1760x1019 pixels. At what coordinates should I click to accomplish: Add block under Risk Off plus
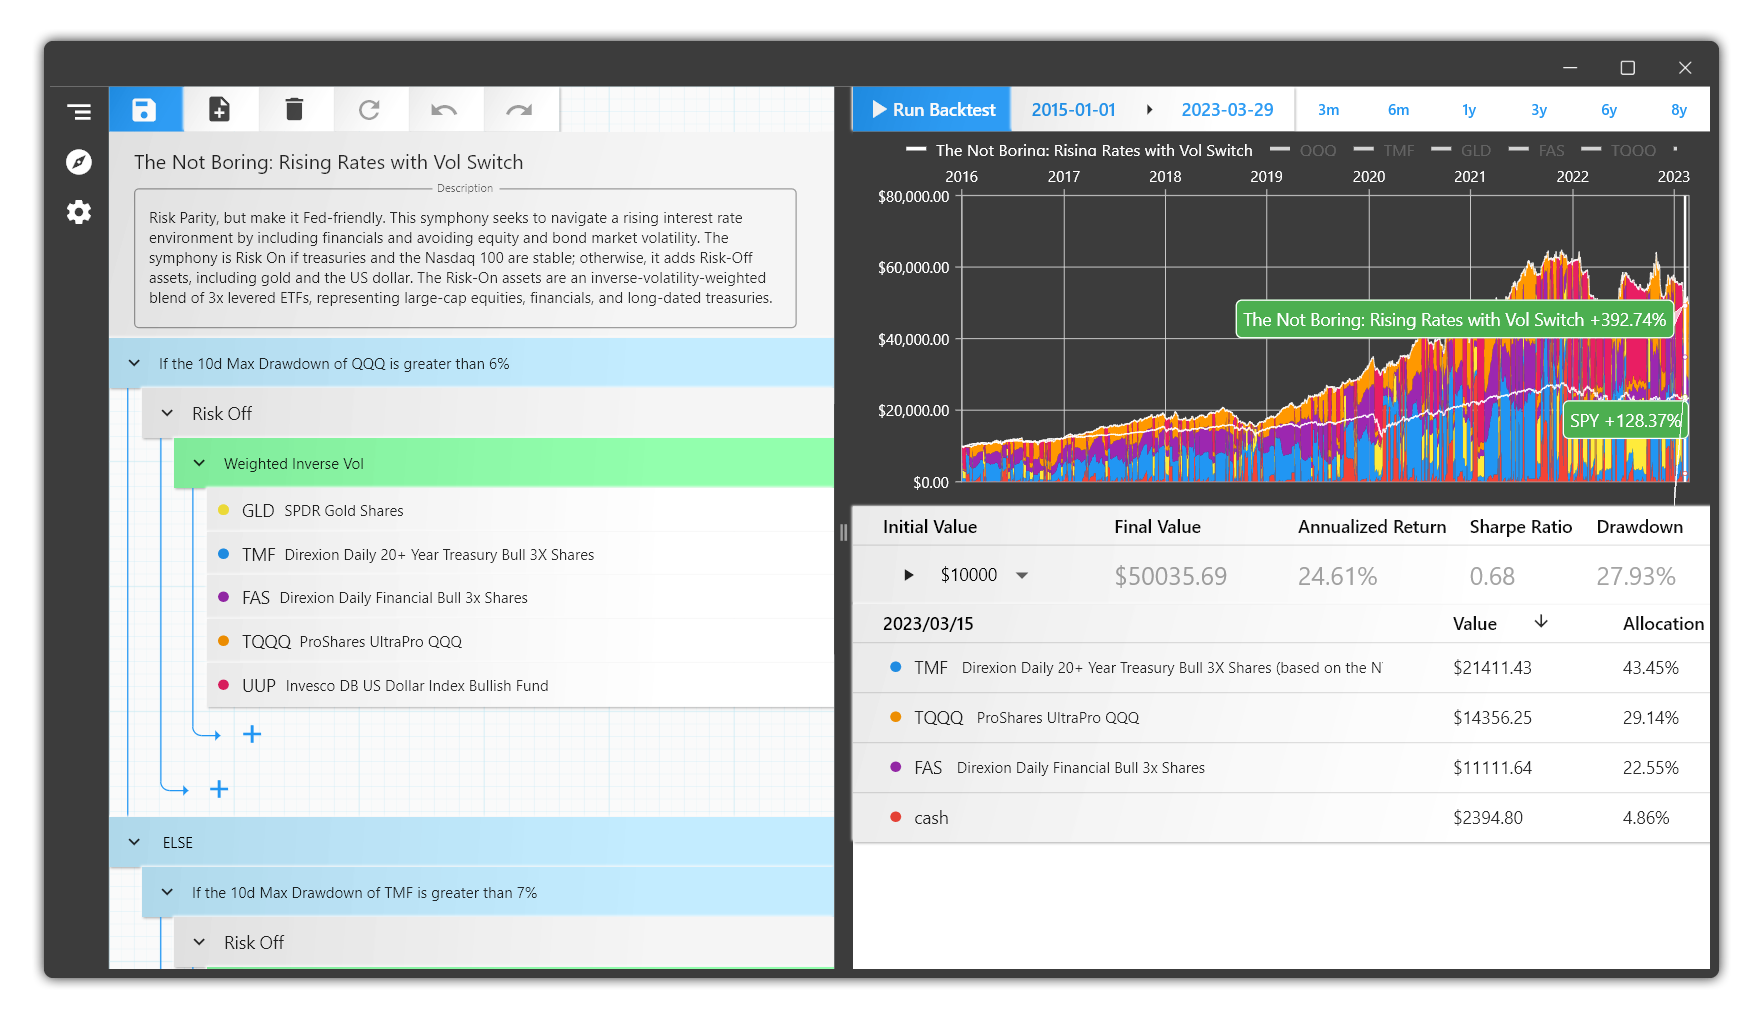pyautogui.click(x=219, y=789)
